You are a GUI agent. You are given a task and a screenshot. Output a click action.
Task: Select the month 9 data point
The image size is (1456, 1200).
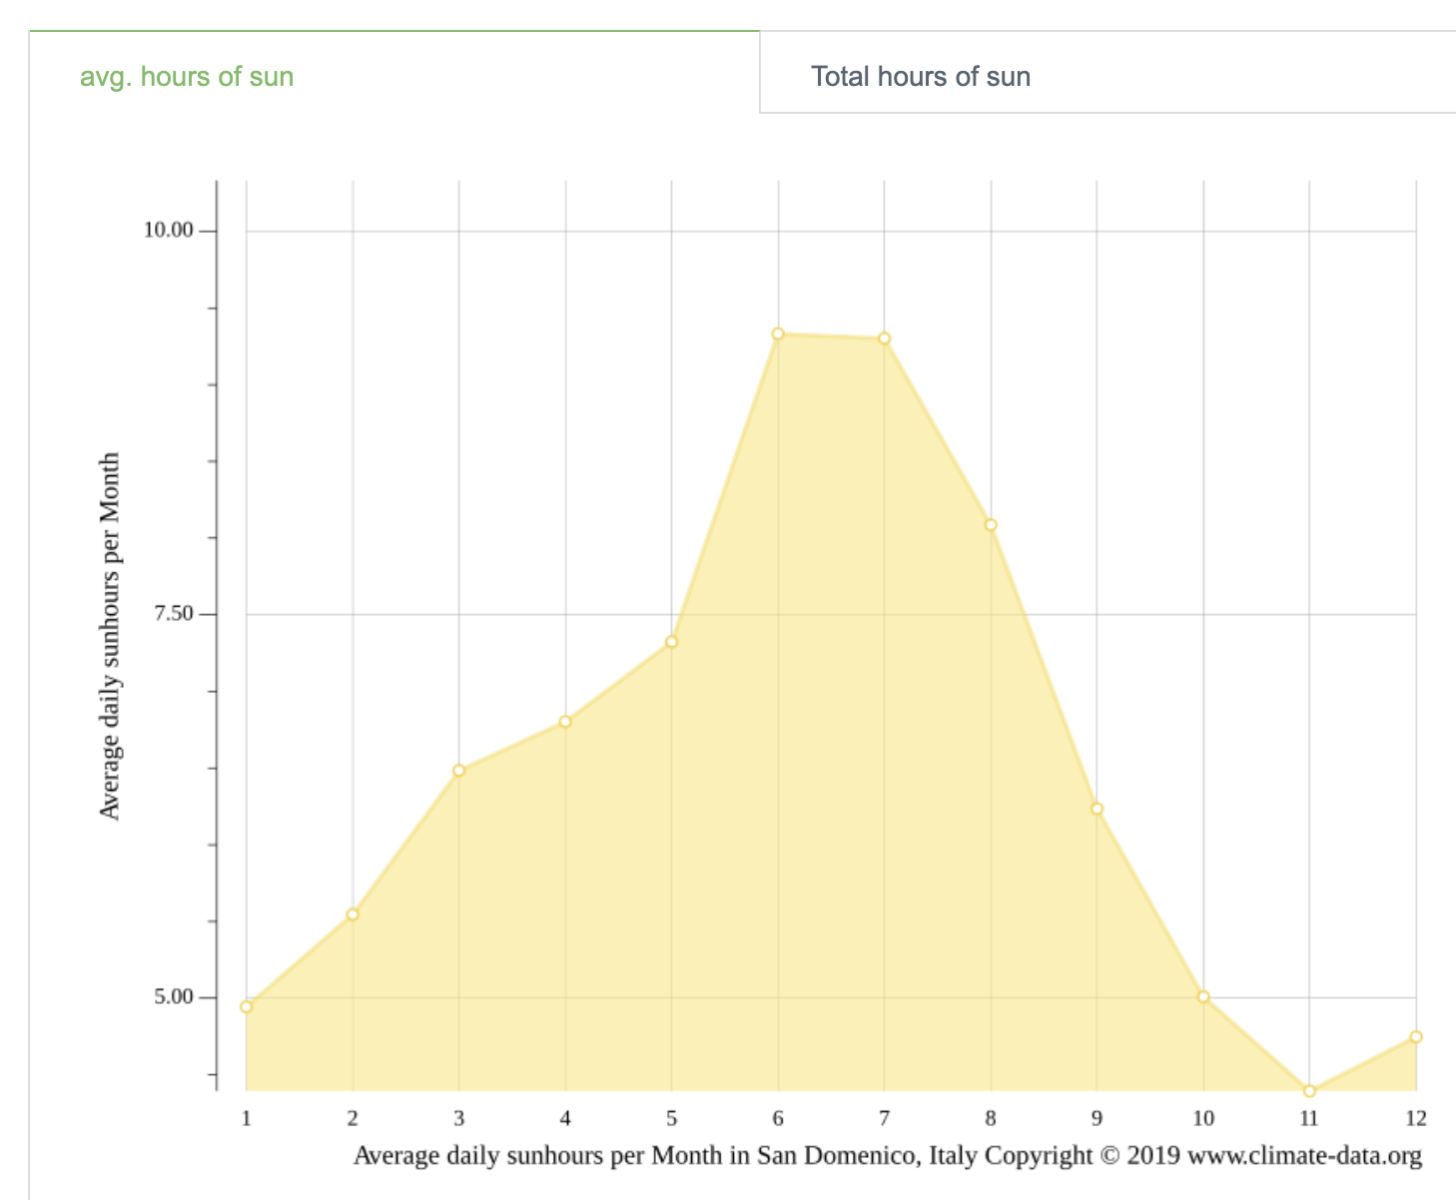click(x=1097, y=809)
